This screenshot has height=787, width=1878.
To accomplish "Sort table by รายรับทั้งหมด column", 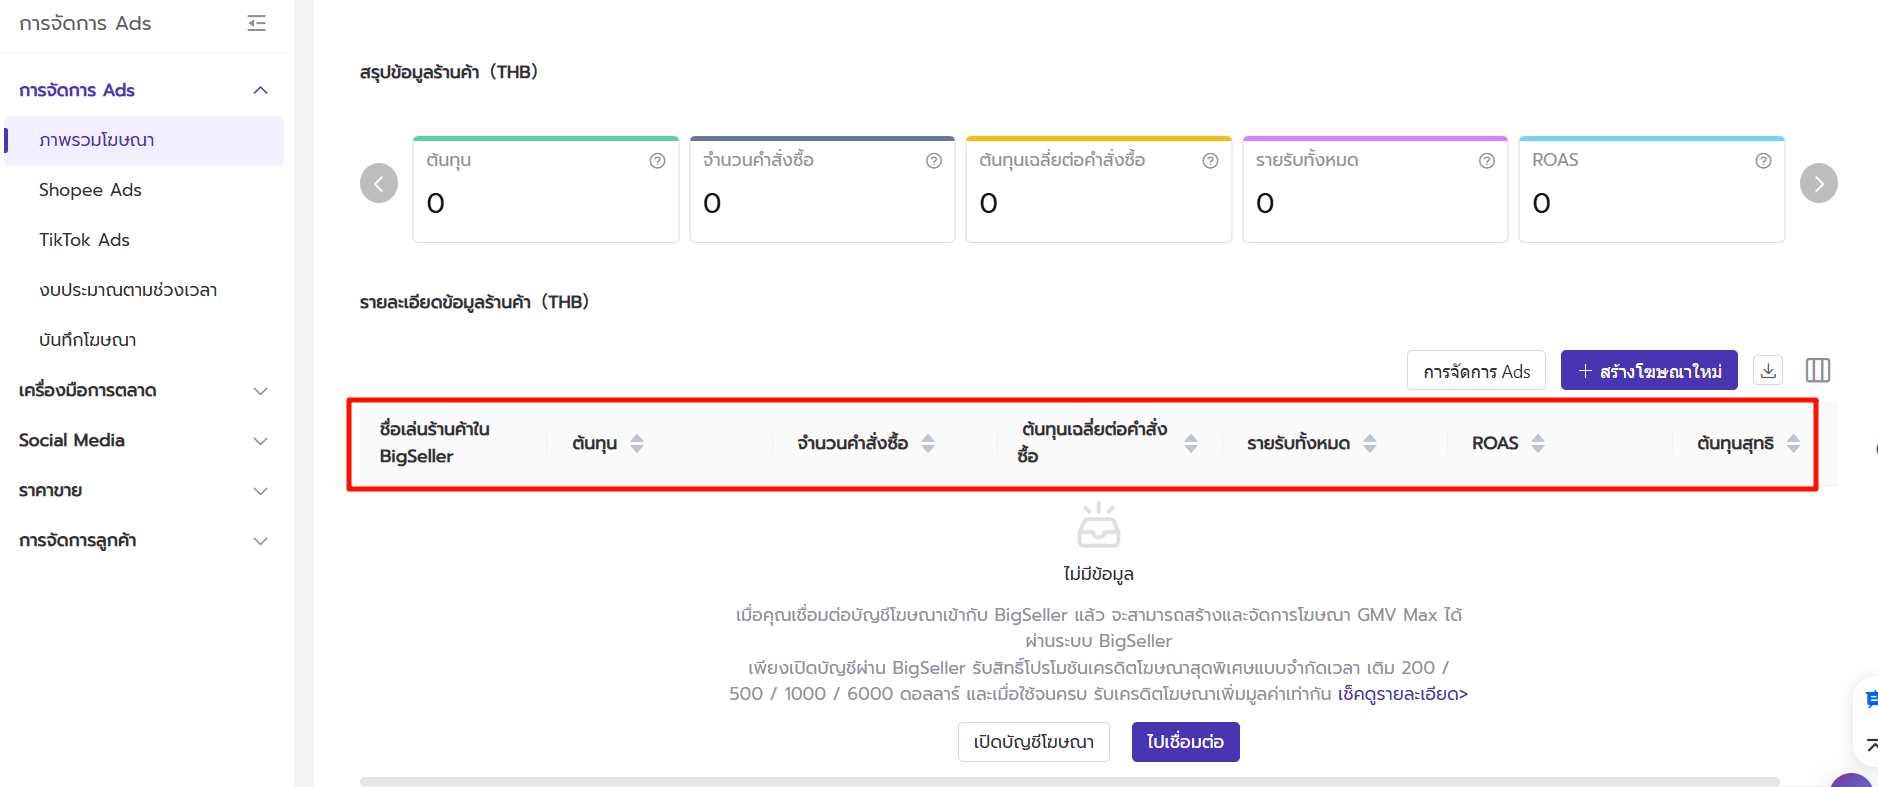I will (x=1370, y=443).
